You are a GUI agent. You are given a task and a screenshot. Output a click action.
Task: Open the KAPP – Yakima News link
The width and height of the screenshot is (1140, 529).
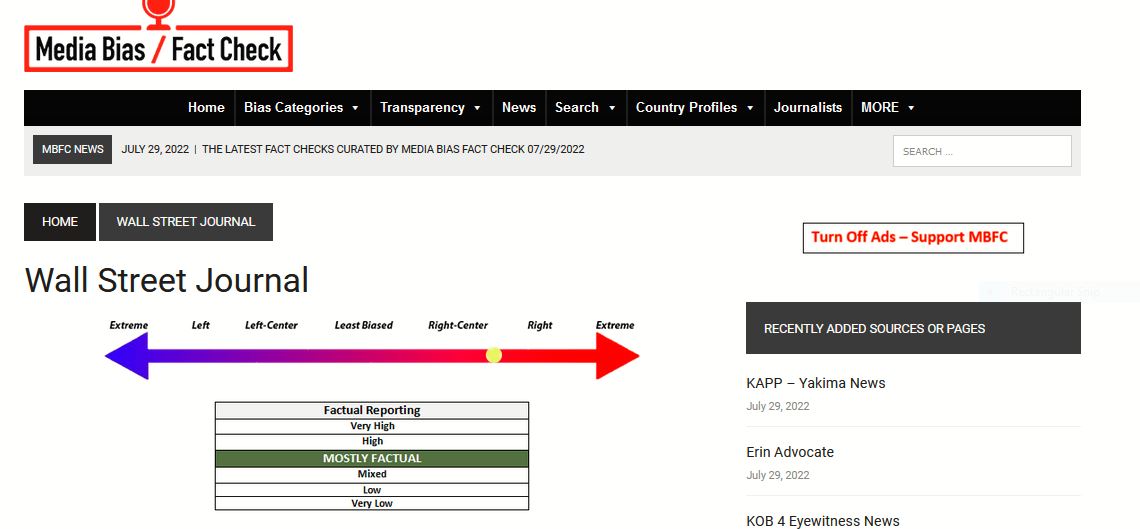click(x=816, y=383)
